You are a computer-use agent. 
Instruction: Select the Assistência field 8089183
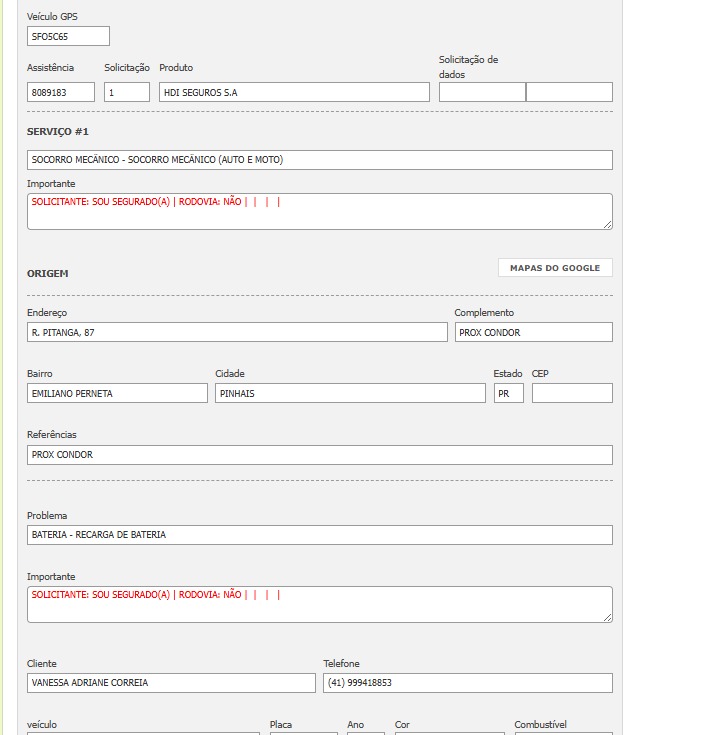[61, 92]
